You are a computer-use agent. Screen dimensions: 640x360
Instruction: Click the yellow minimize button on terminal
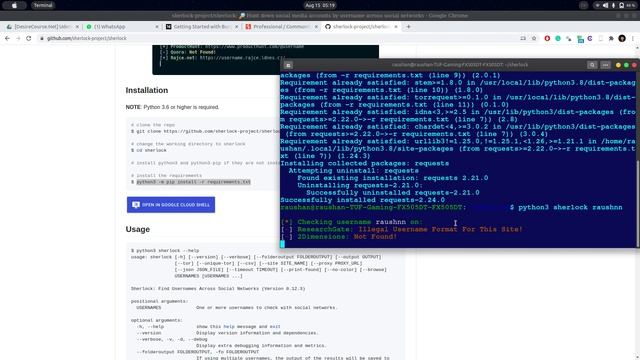(618, 65)
